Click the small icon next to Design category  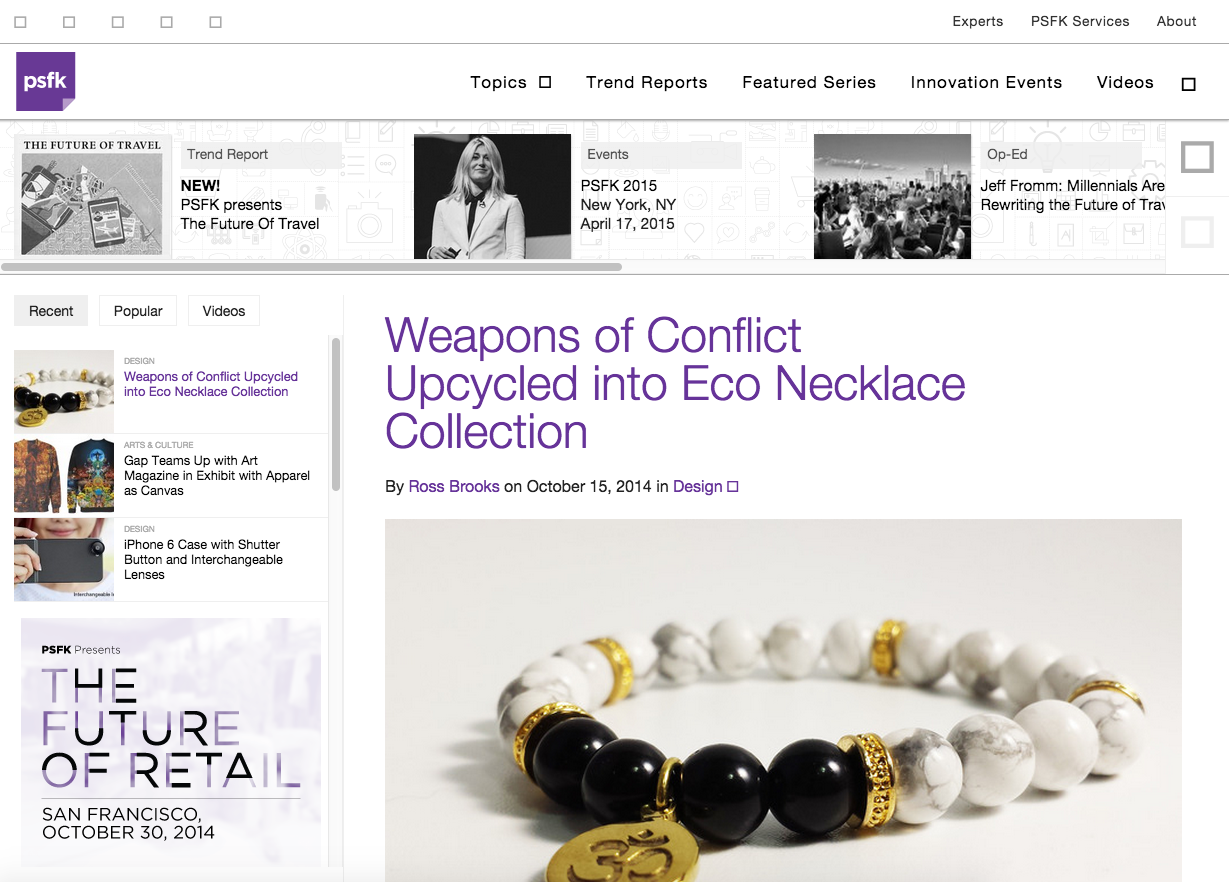pos(733,487)
